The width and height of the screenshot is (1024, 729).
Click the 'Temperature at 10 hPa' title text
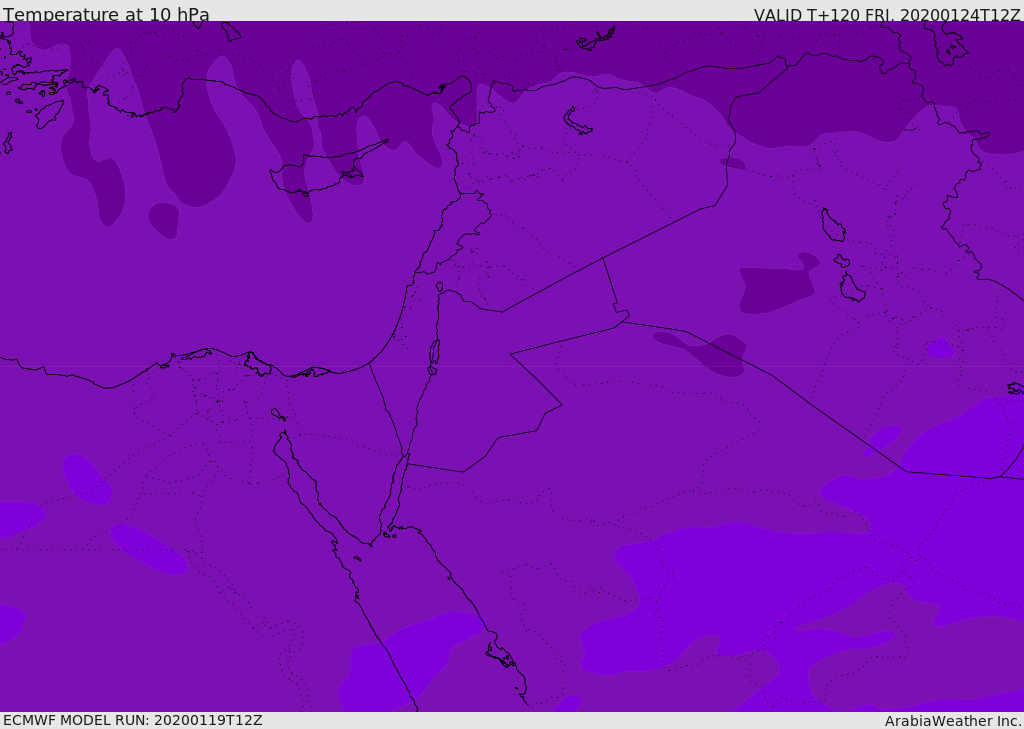106,14
